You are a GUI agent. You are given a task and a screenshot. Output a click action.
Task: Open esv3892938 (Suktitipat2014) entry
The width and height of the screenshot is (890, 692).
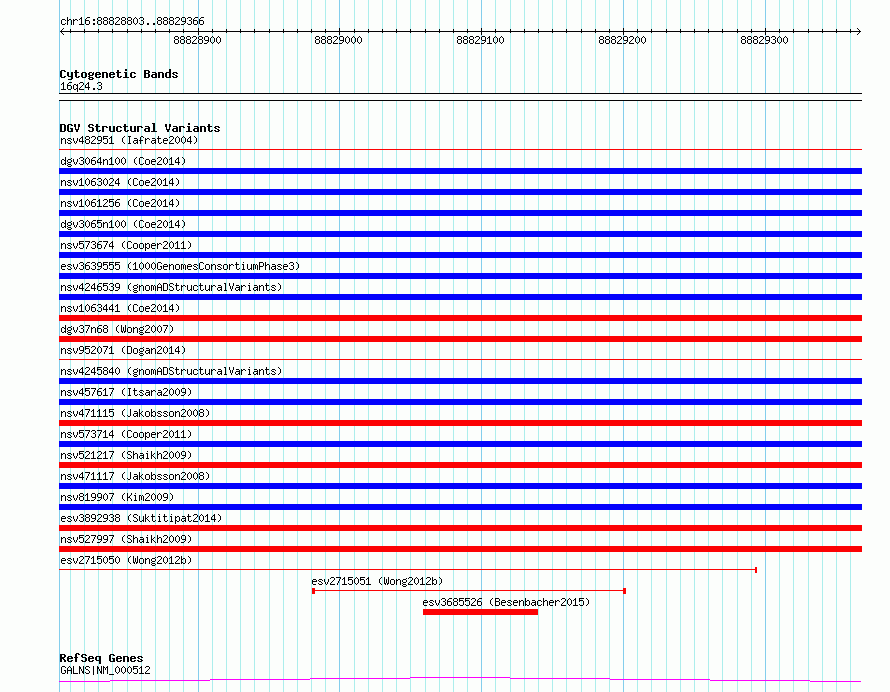click(x=141, y=518)
